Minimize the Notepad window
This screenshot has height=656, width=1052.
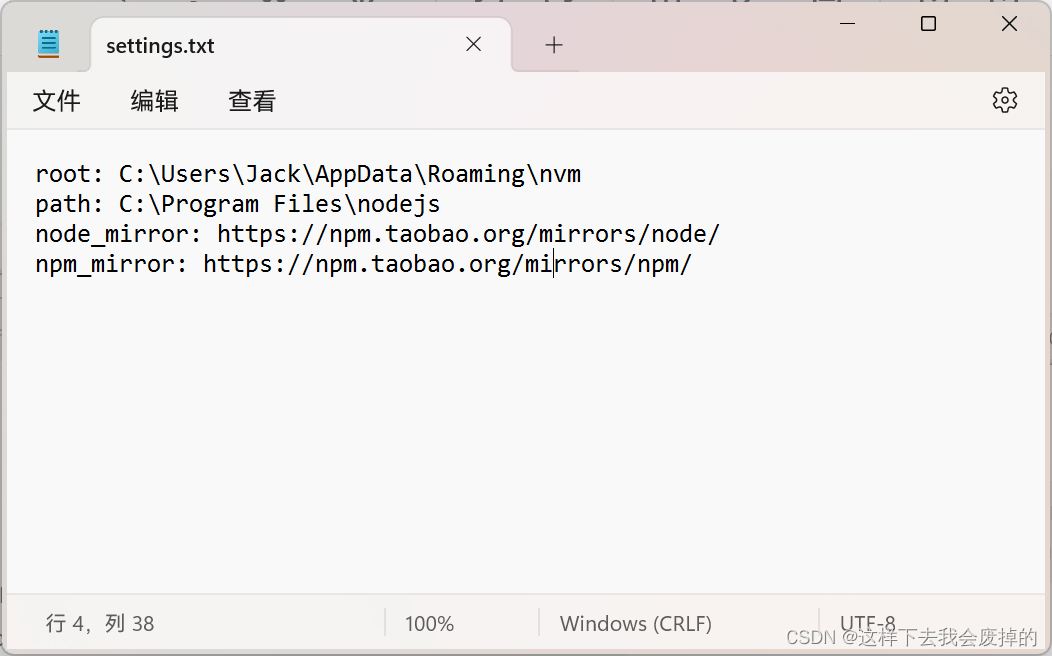847,23
